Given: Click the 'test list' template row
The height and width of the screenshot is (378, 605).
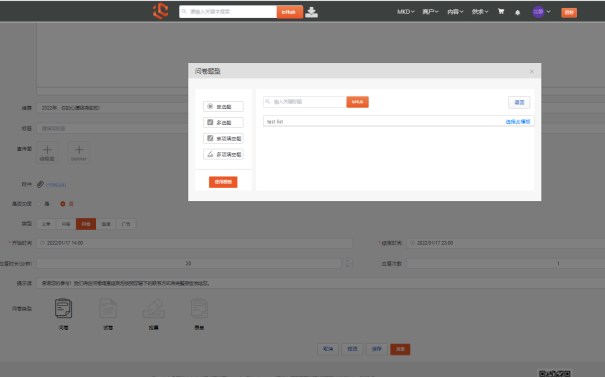Looking at the screenshot, I should pyautogui.click(x=399, y=121).
